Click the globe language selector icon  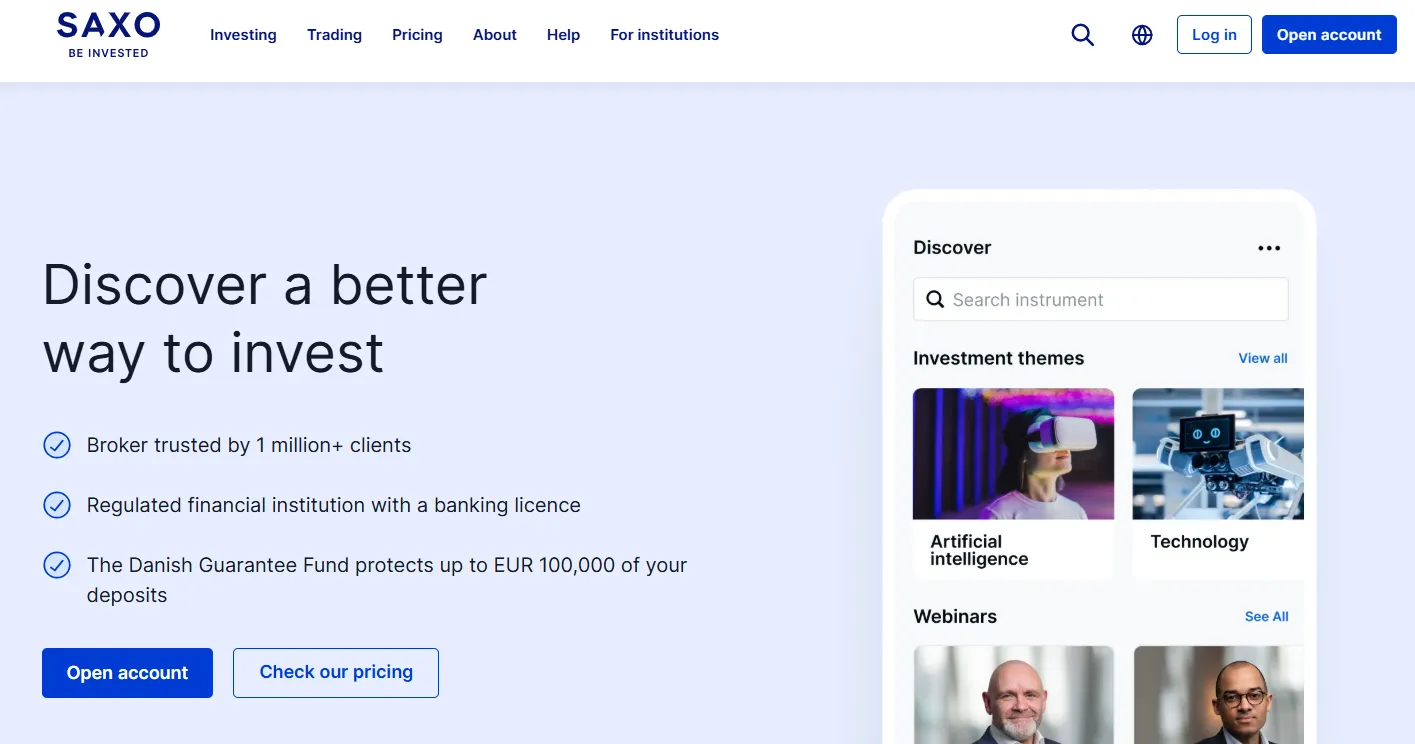click(1142, 35)
